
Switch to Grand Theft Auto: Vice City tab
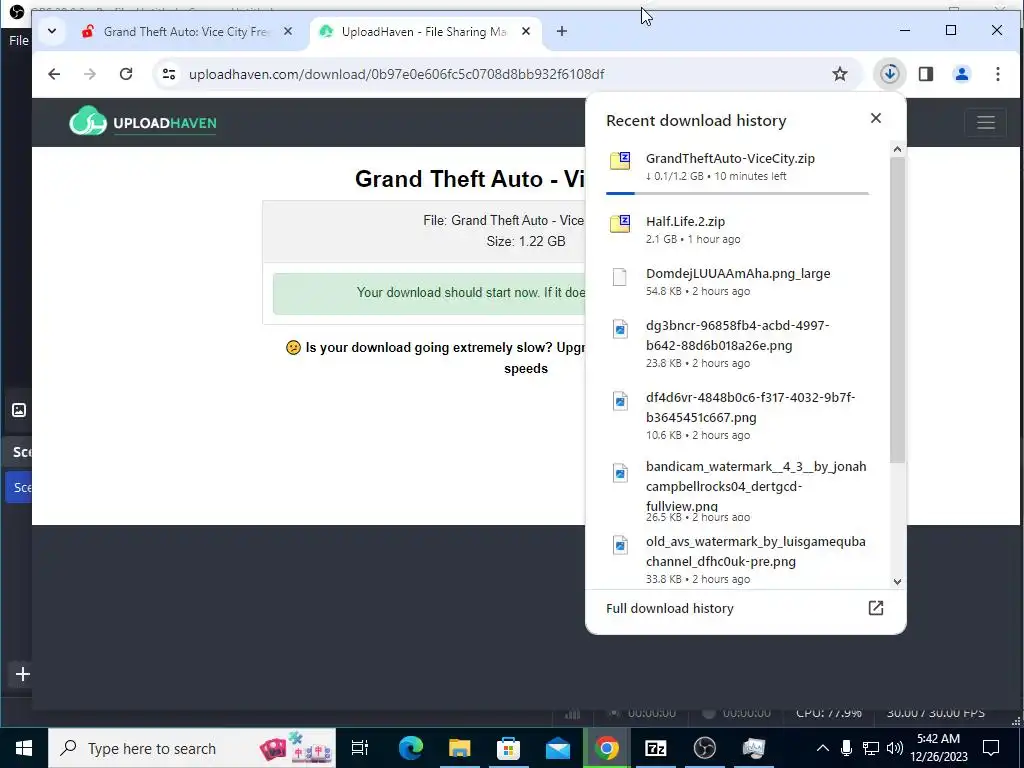186,31
